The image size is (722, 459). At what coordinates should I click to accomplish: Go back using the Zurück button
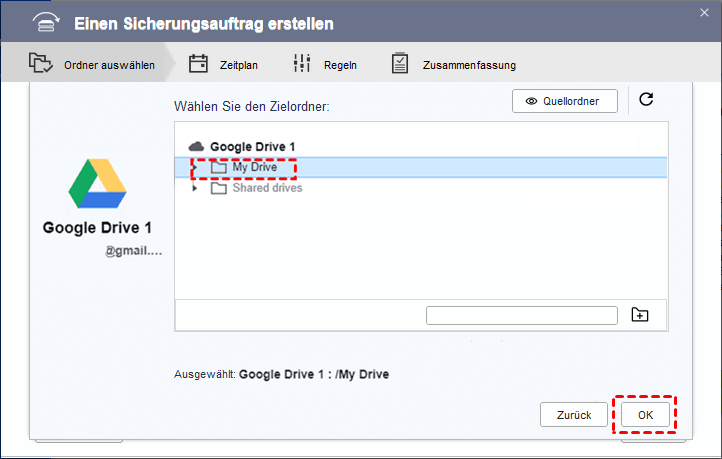click(x=574, y=414)
